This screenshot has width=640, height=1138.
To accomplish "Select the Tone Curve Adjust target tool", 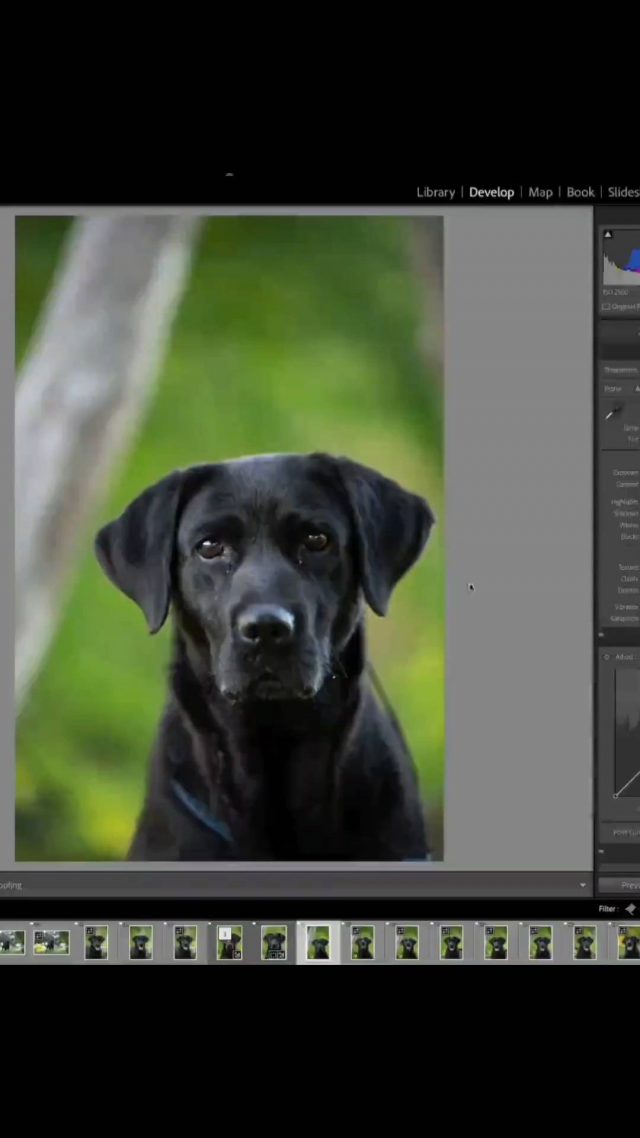I will coord(607,657).
